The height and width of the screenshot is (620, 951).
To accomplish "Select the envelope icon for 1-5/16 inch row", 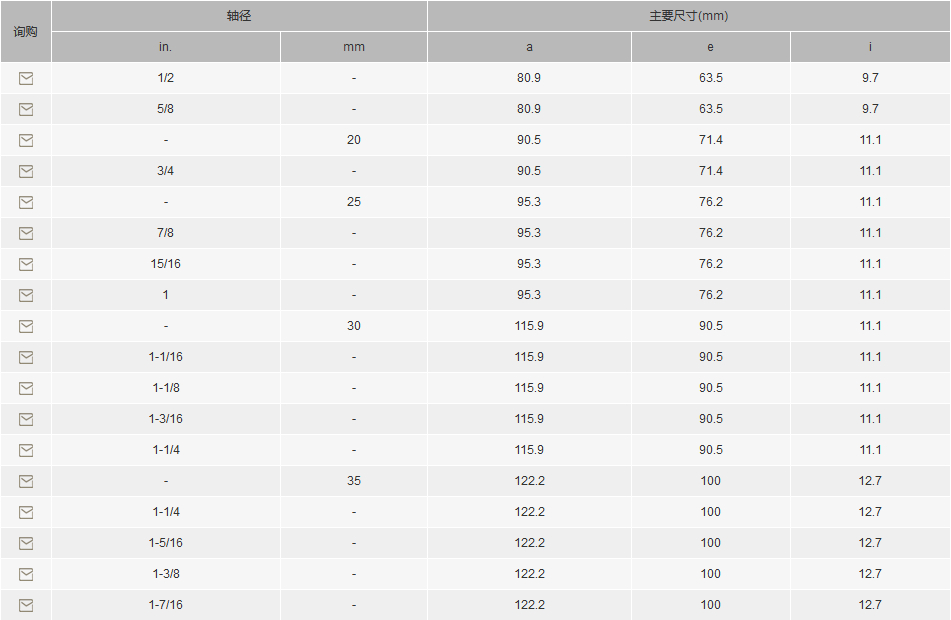I will (26, 543).
